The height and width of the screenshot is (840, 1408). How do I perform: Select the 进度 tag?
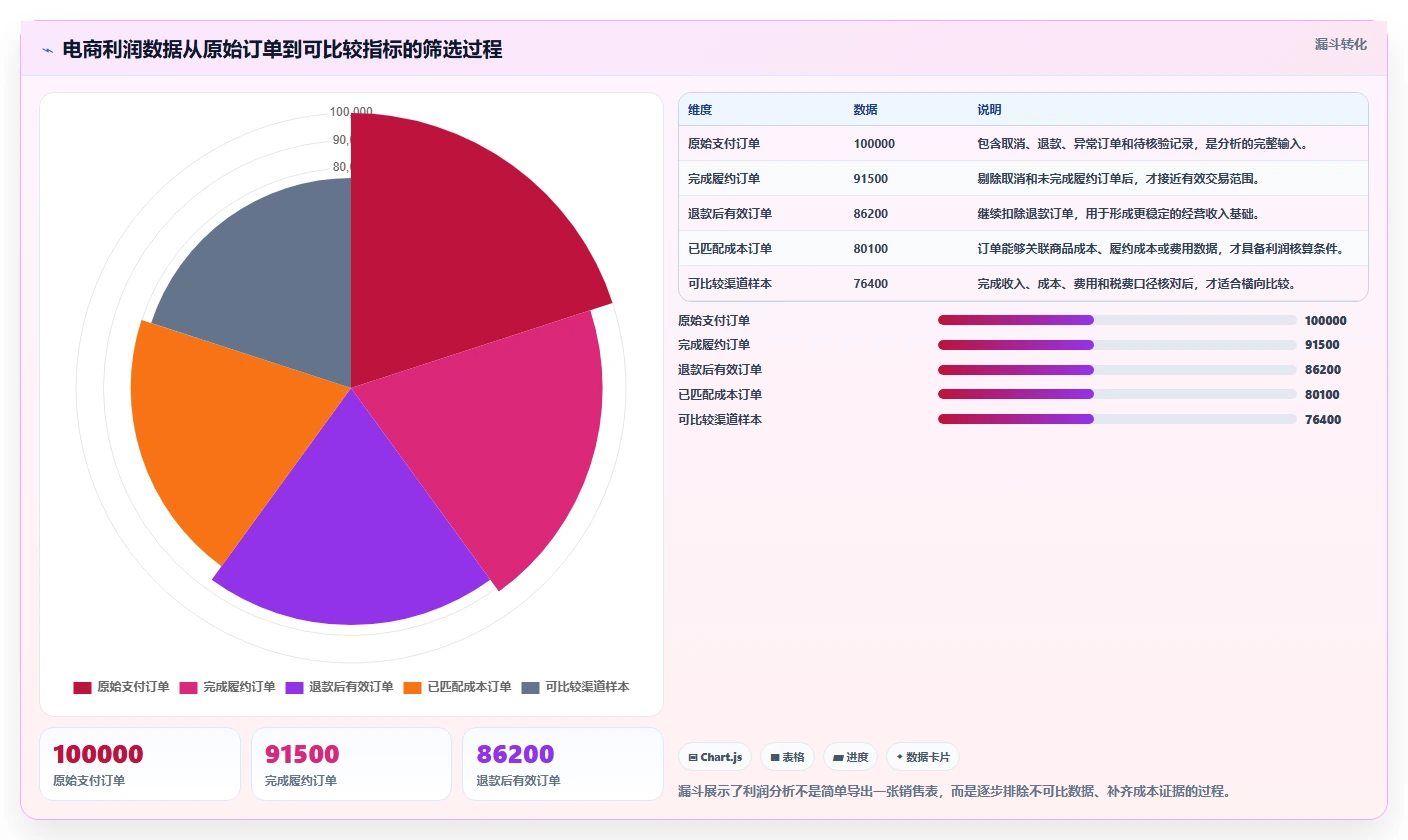[x=851, y=757]
